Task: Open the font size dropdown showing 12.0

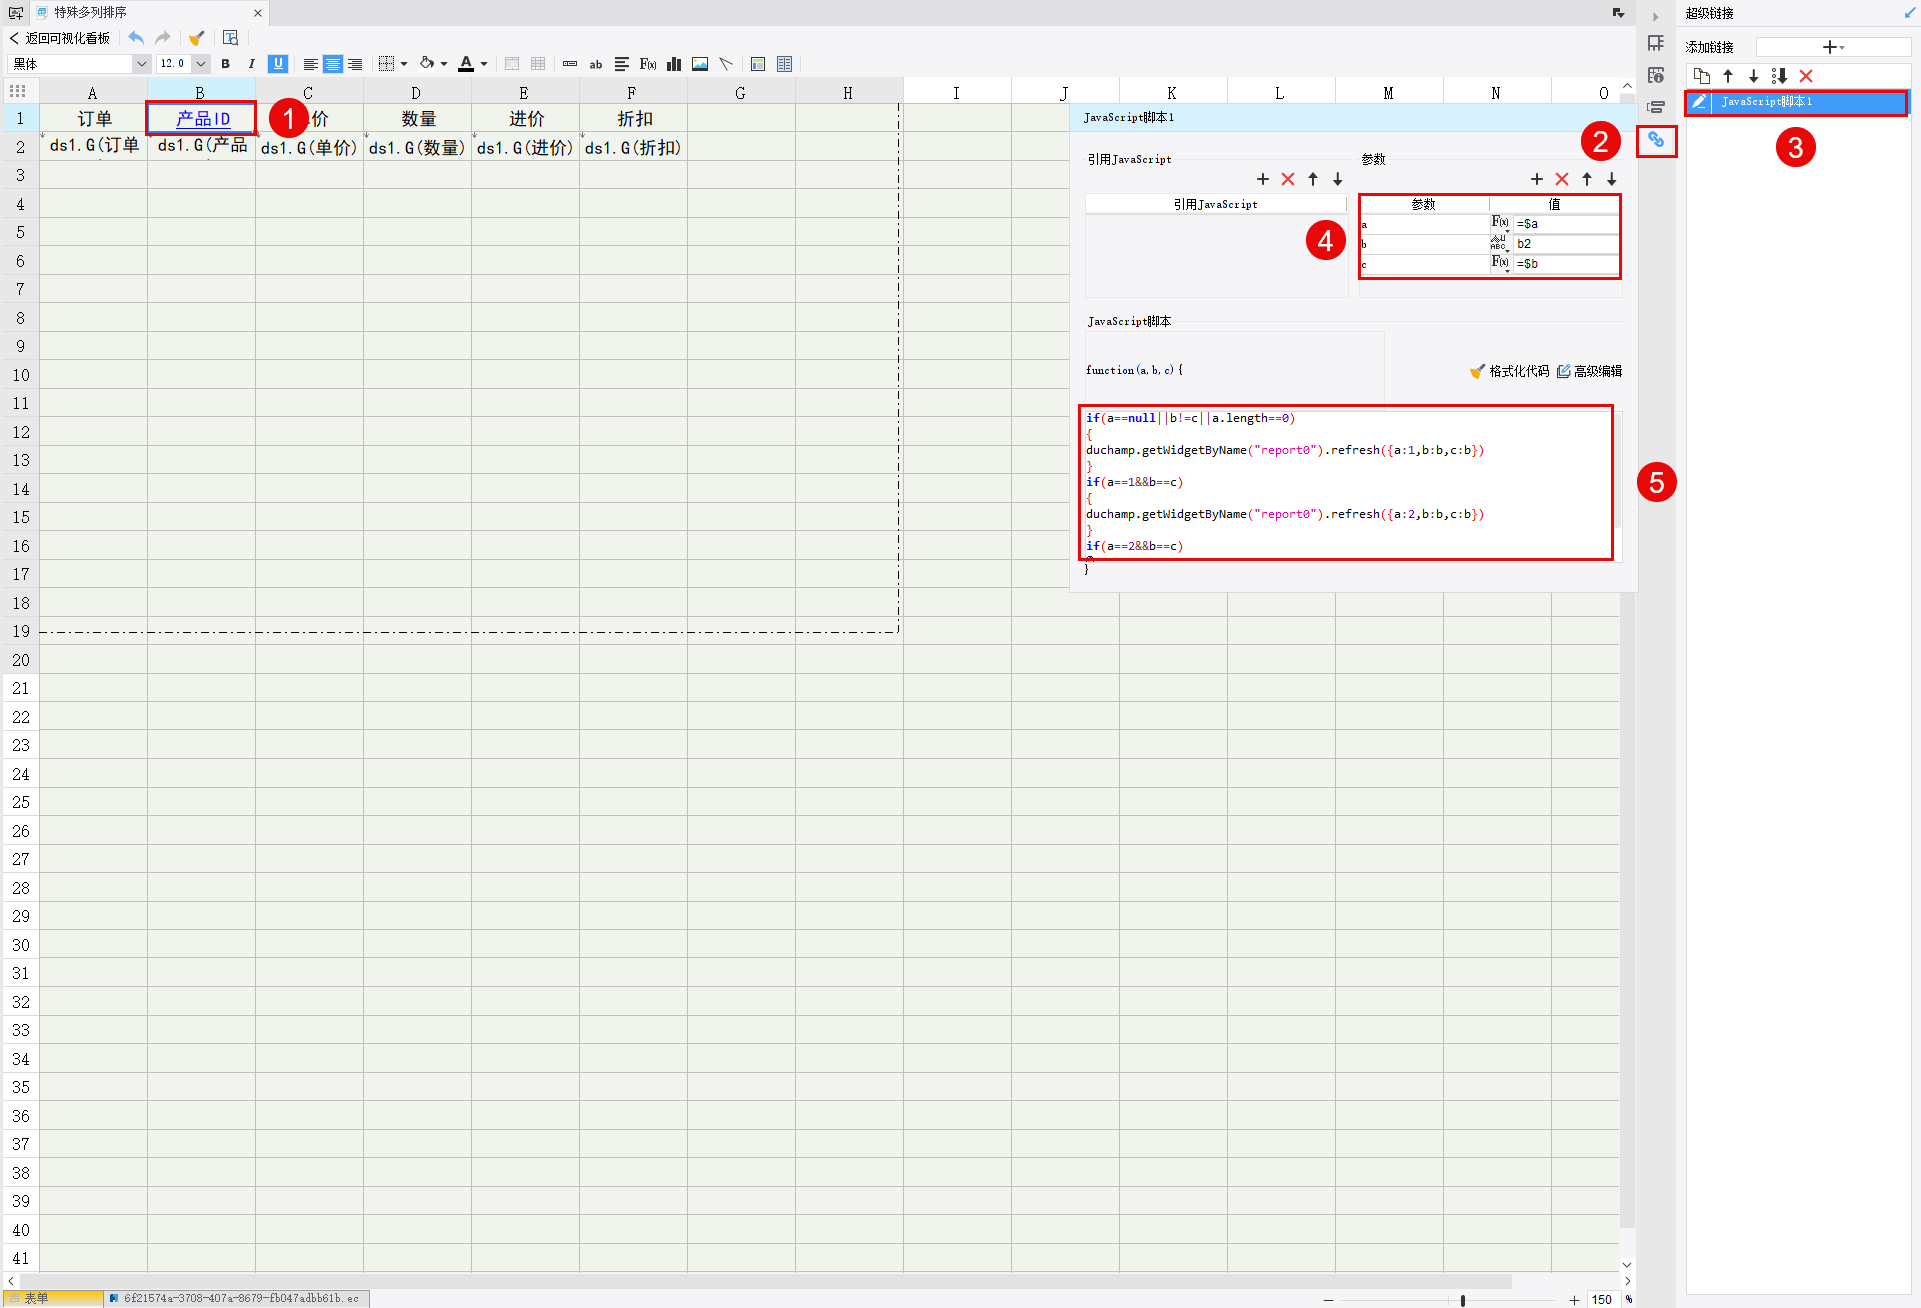Action: coord(201,64)
